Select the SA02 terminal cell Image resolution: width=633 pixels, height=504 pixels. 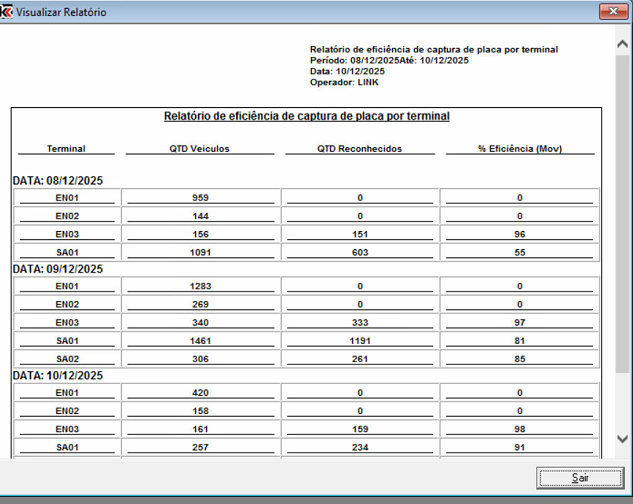(x=67, y=358)
